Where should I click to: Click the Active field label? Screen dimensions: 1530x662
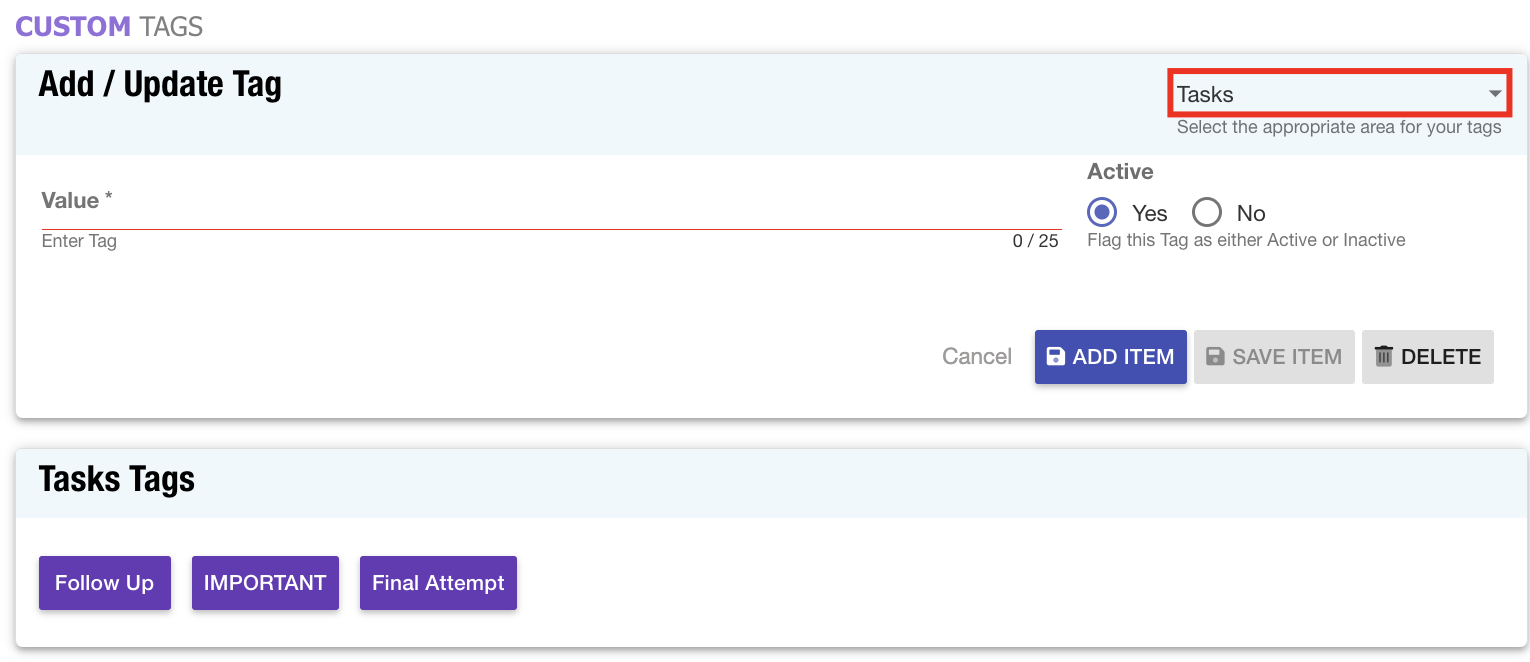1120,172
